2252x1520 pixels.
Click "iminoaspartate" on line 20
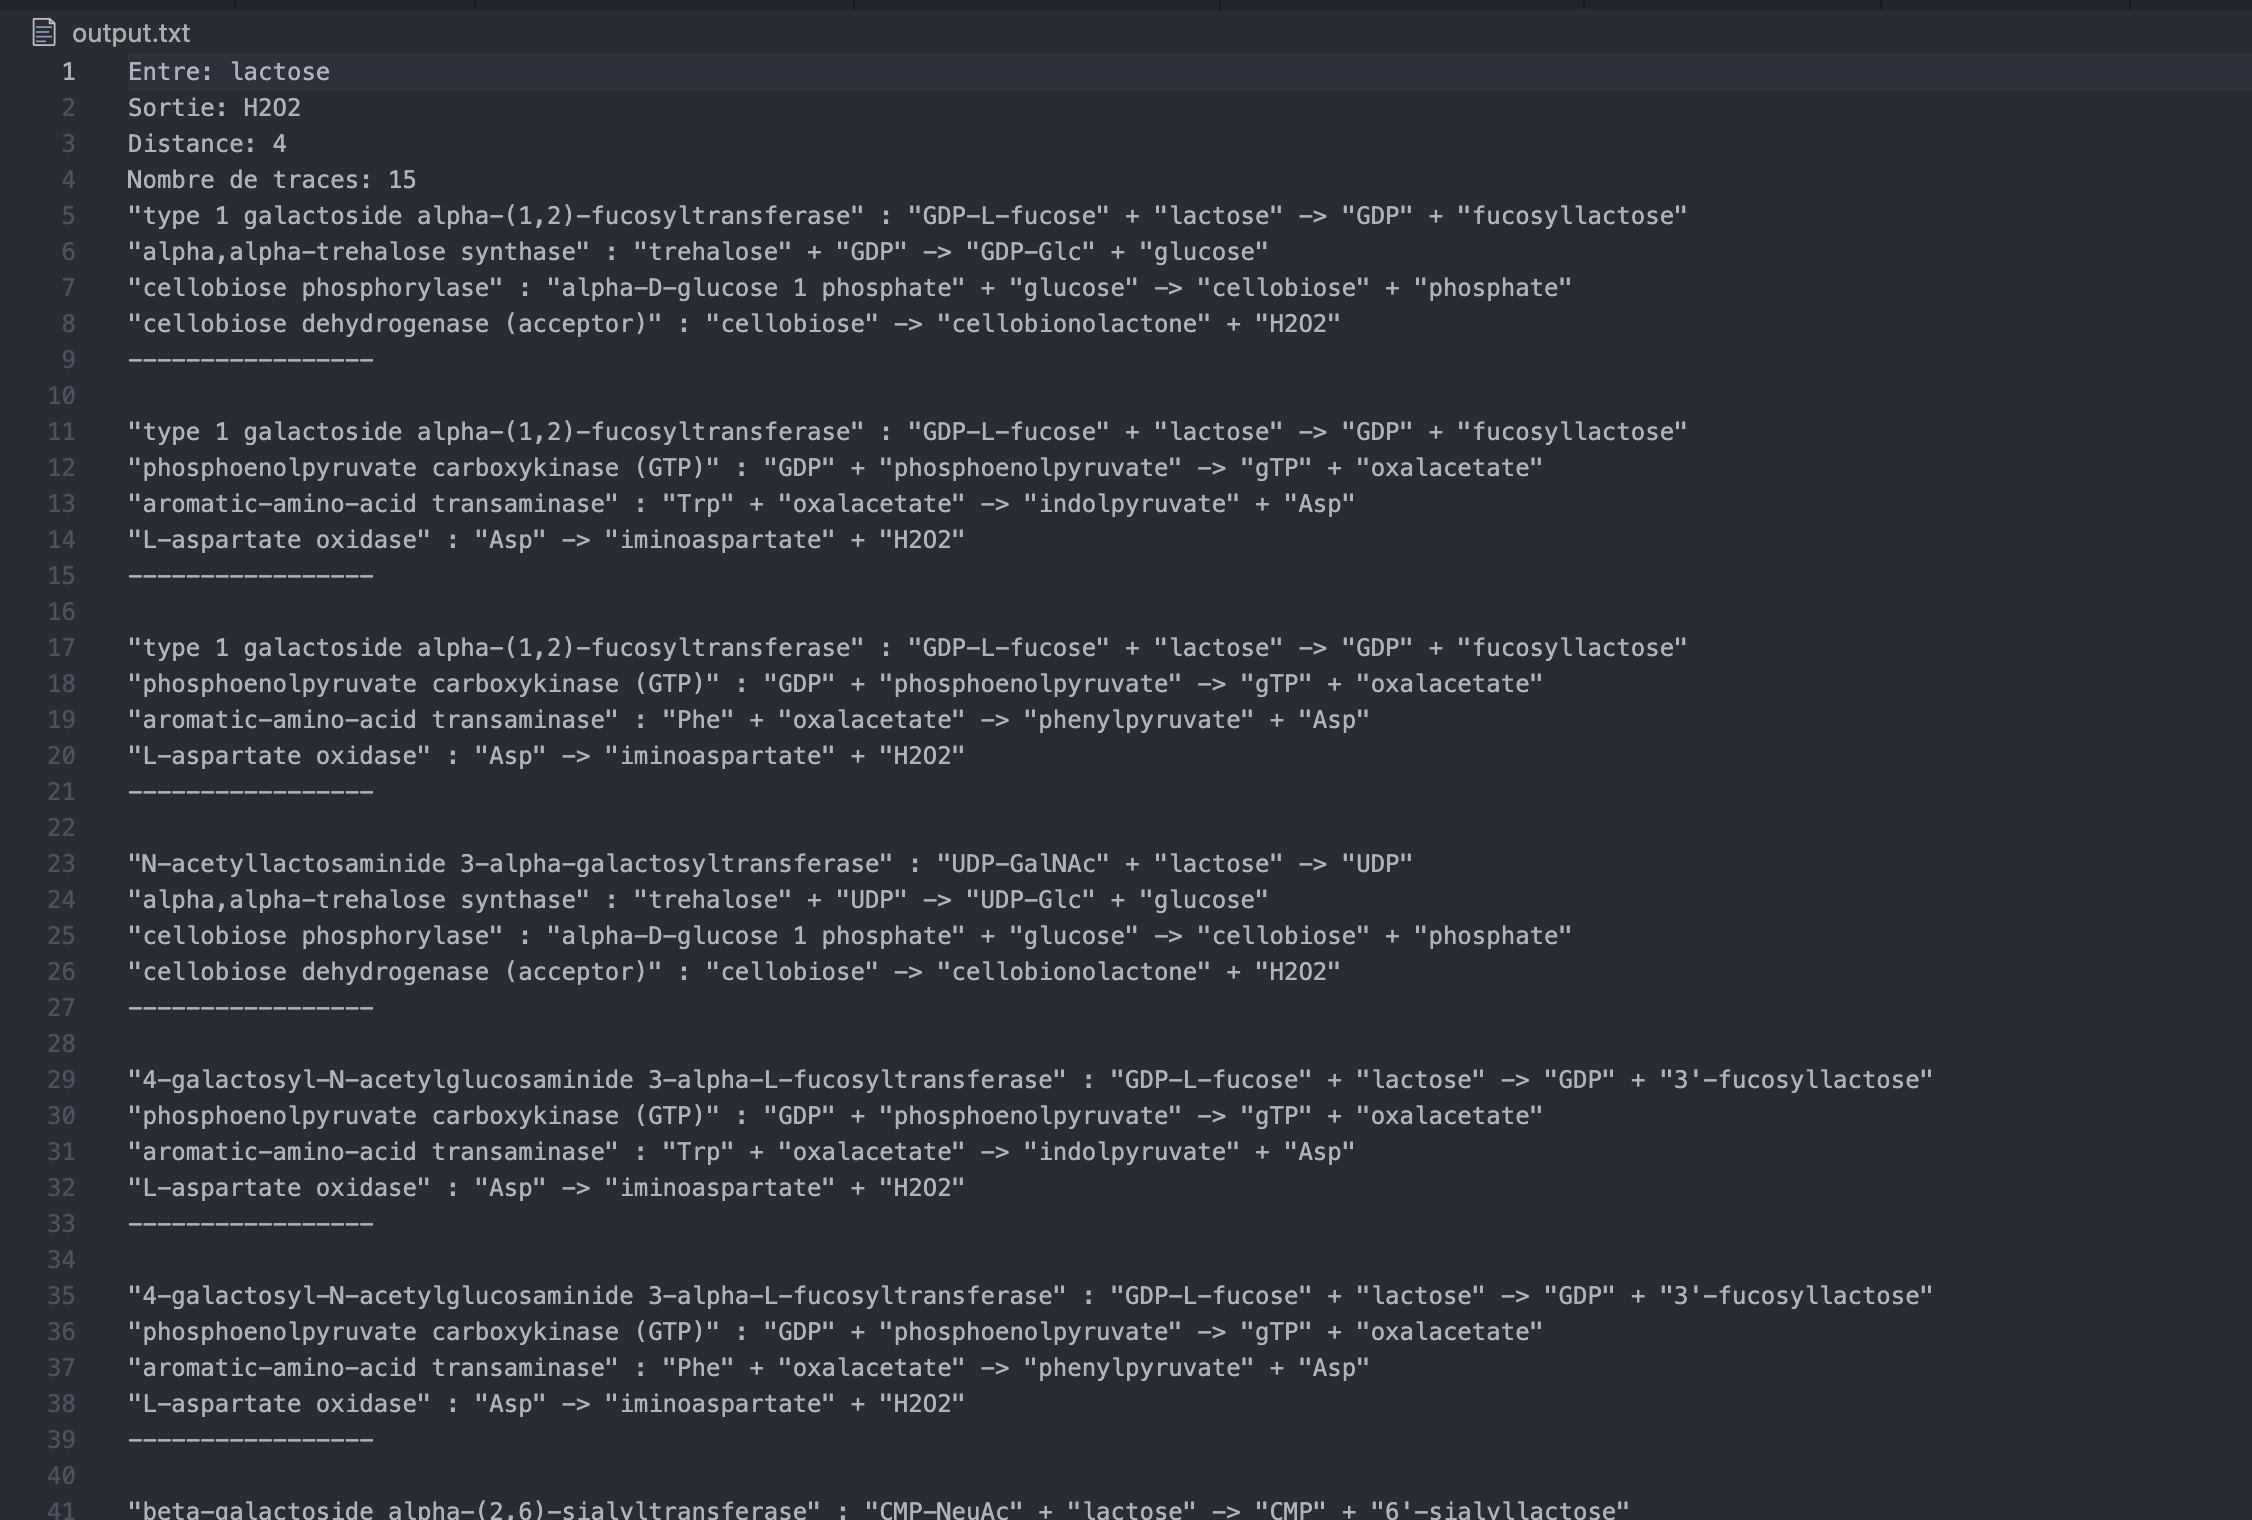pos(720,756)
